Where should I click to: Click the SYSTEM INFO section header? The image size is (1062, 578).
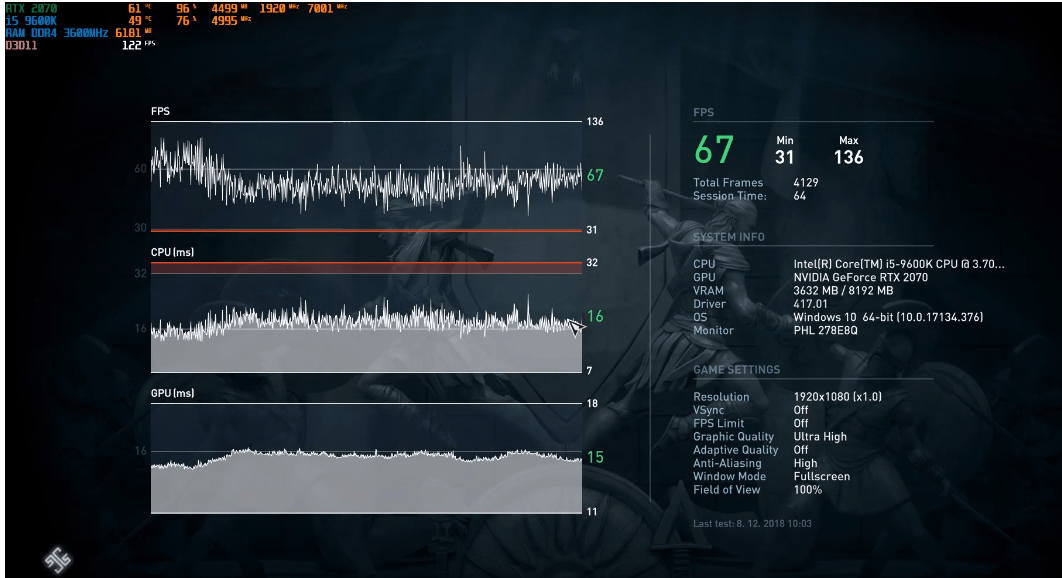(729, 237)
